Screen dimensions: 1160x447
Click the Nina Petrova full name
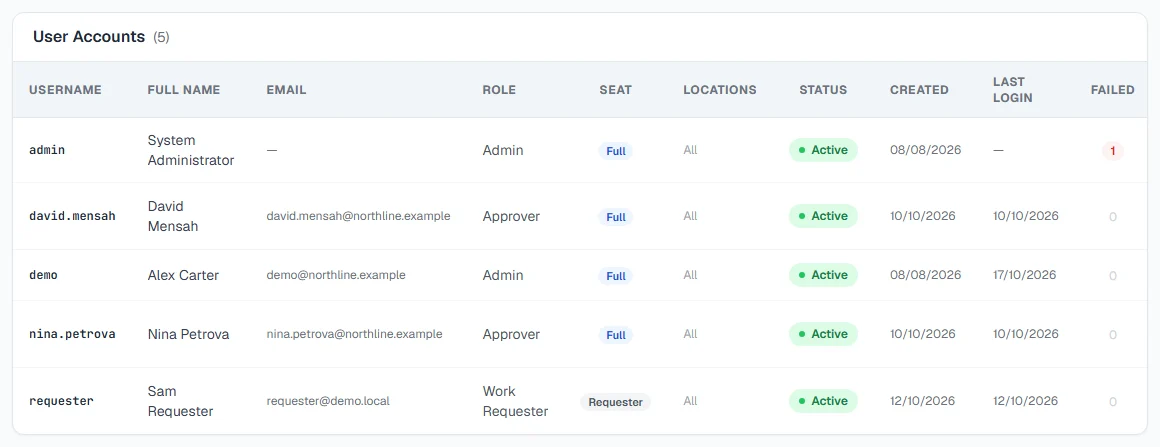coord(189,335)
